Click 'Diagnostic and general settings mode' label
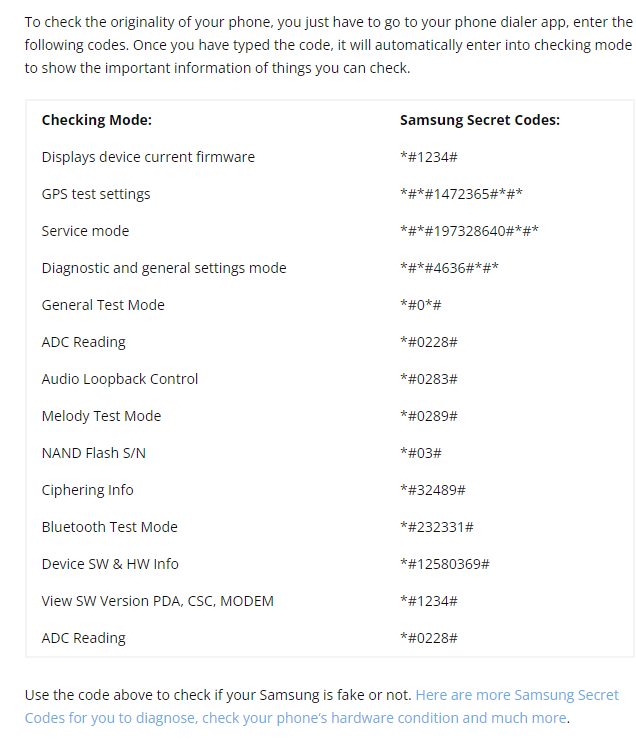The image size is (636, 741). 164,268
